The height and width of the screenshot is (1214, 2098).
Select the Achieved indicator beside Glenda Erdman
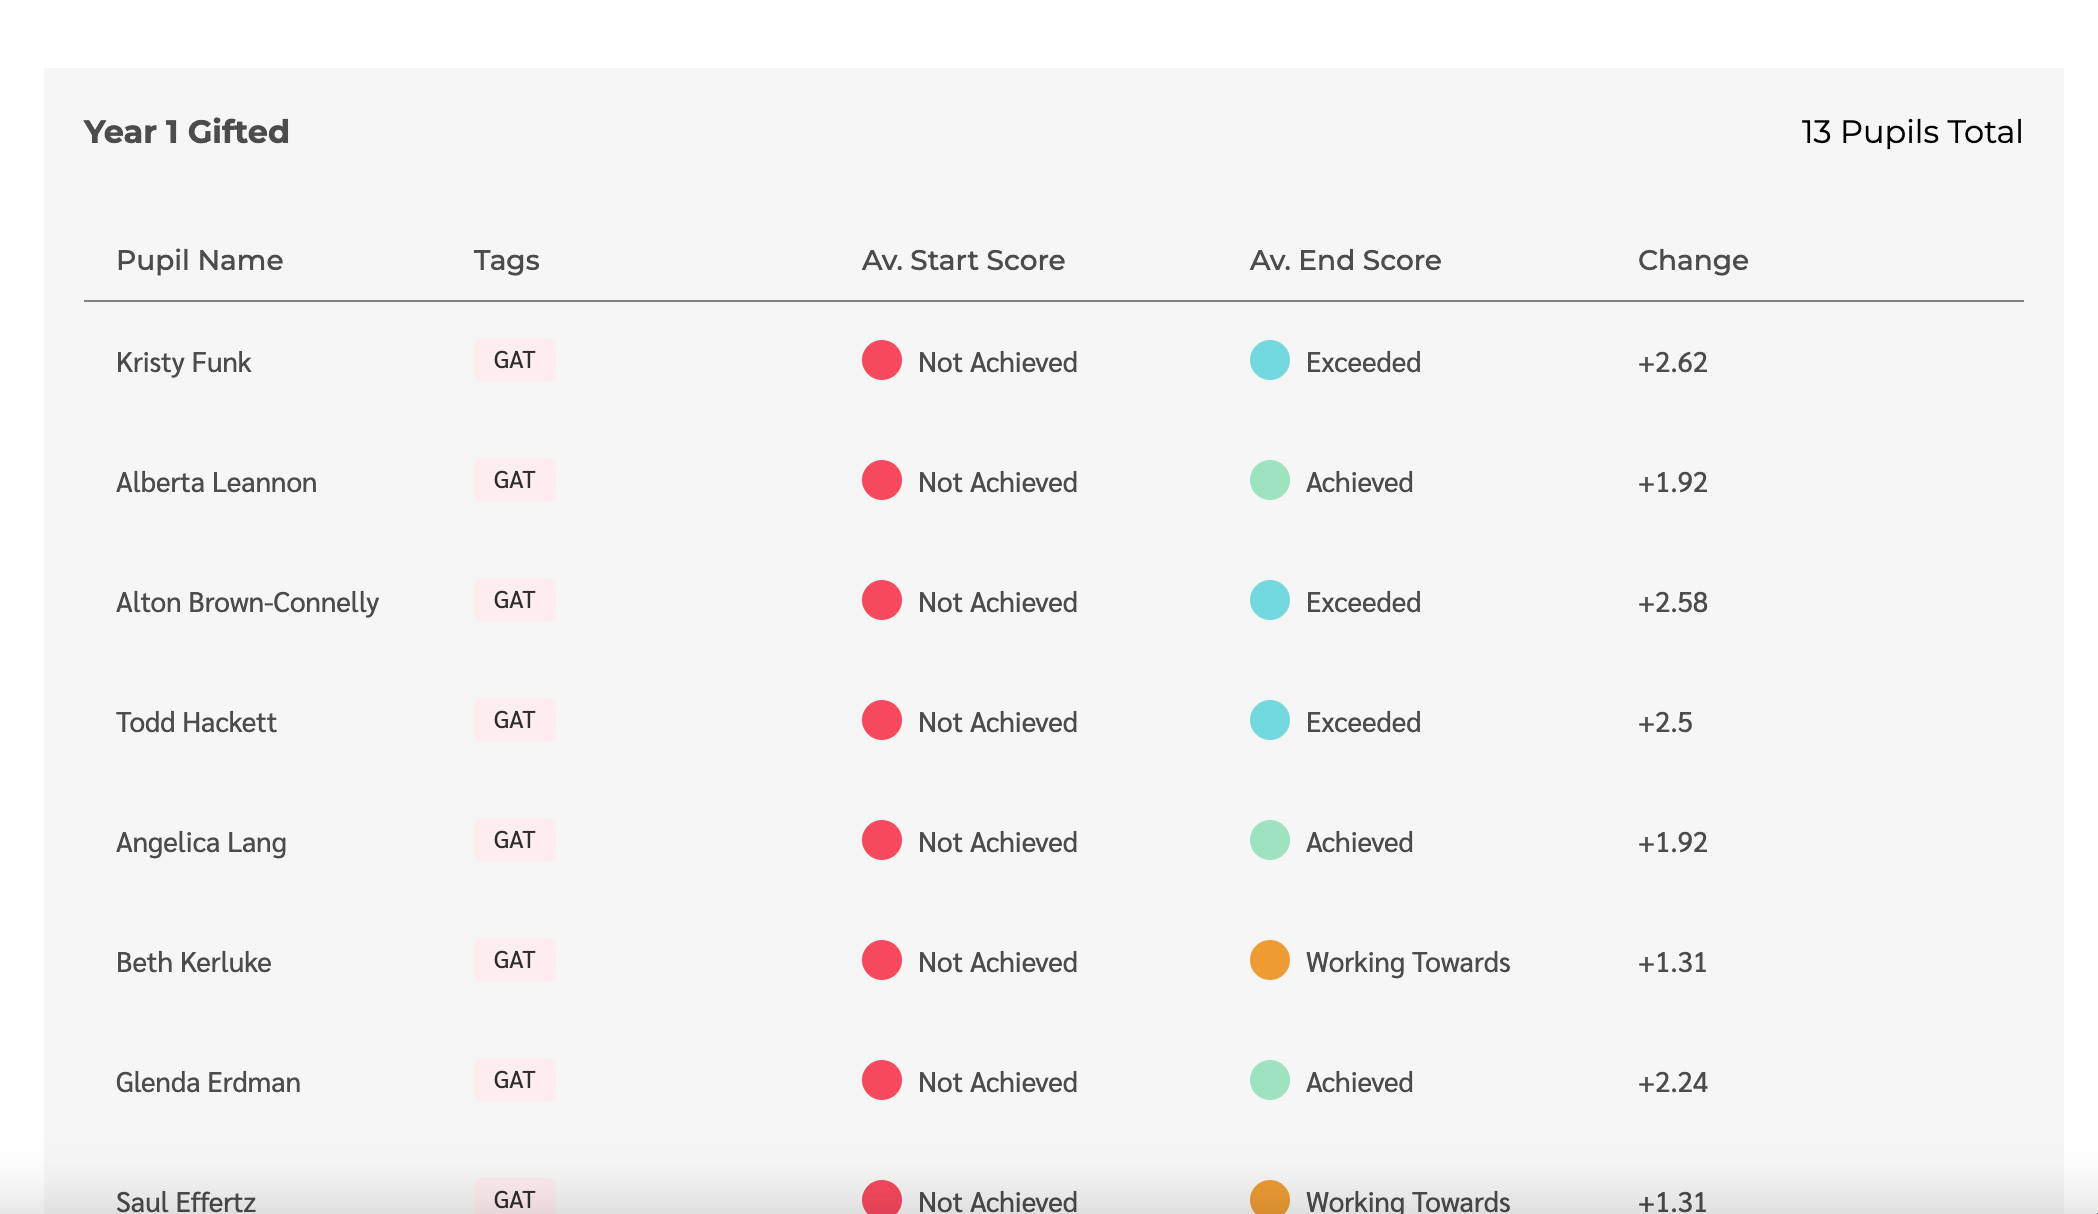point(1268,1081)
